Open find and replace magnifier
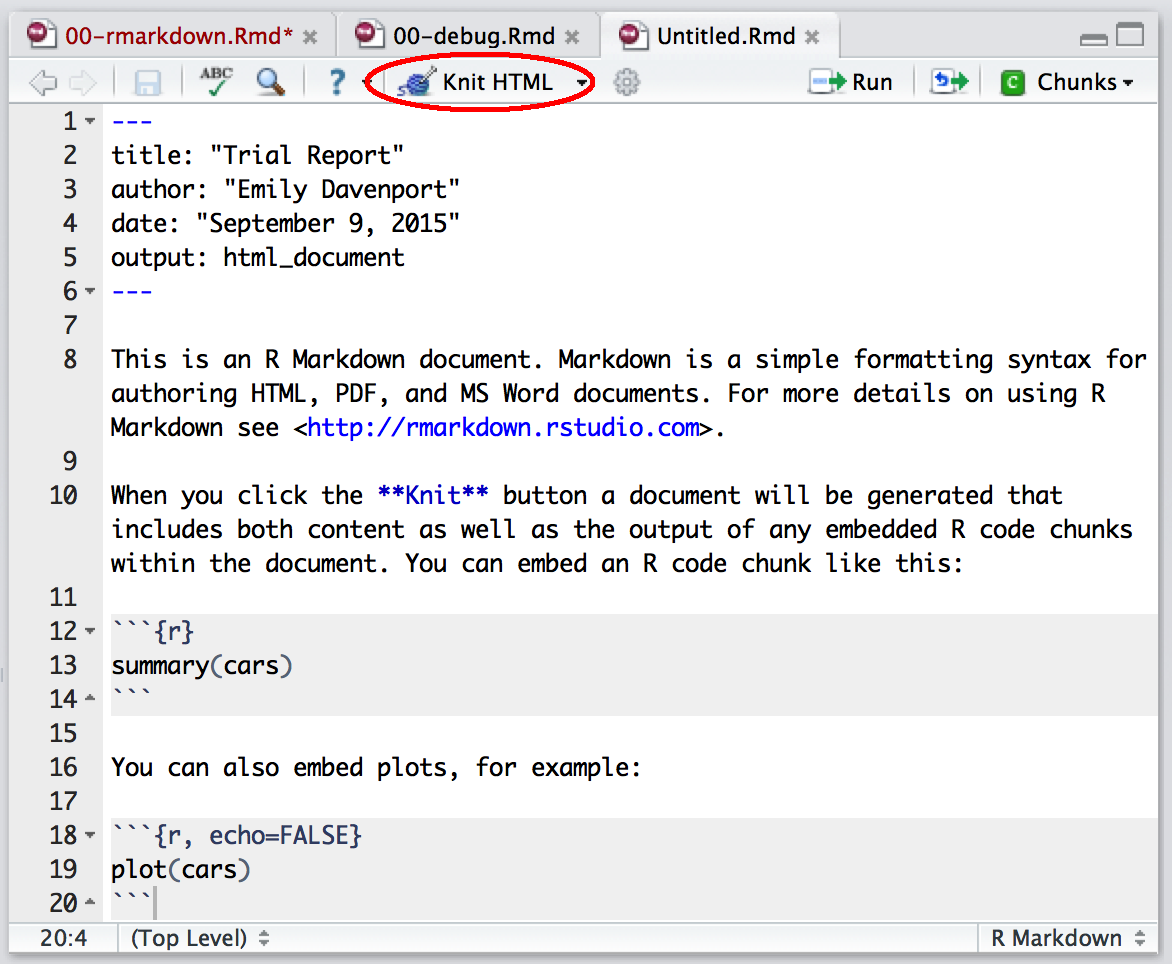 270,82
